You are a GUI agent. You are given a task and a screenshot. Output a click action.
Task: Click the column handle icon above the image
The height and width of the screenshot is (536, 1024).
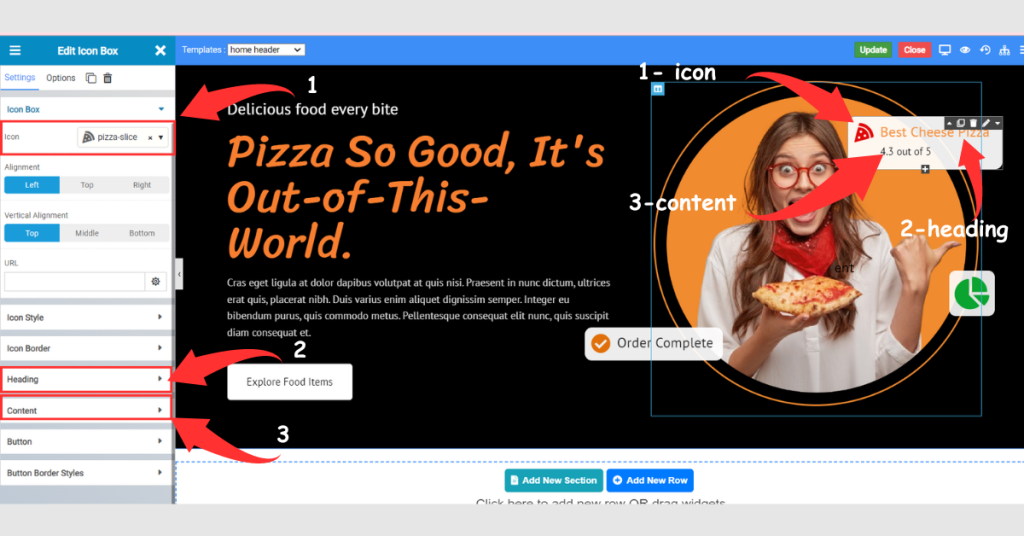[658, 89]
